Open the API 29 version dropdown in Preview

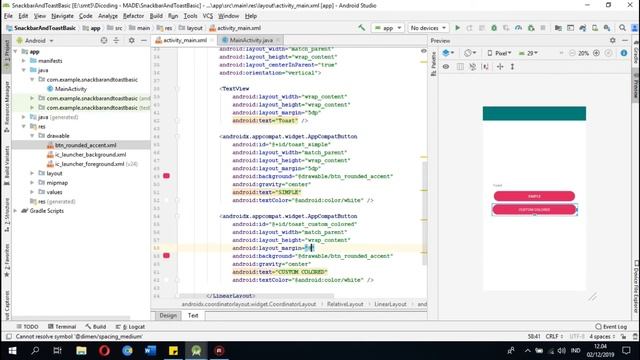(528, 53)
